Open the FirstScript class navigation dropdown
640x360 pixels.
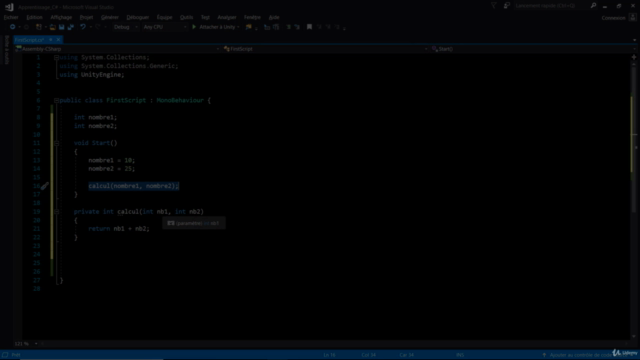pyautogui.click(x=325, y=49)
